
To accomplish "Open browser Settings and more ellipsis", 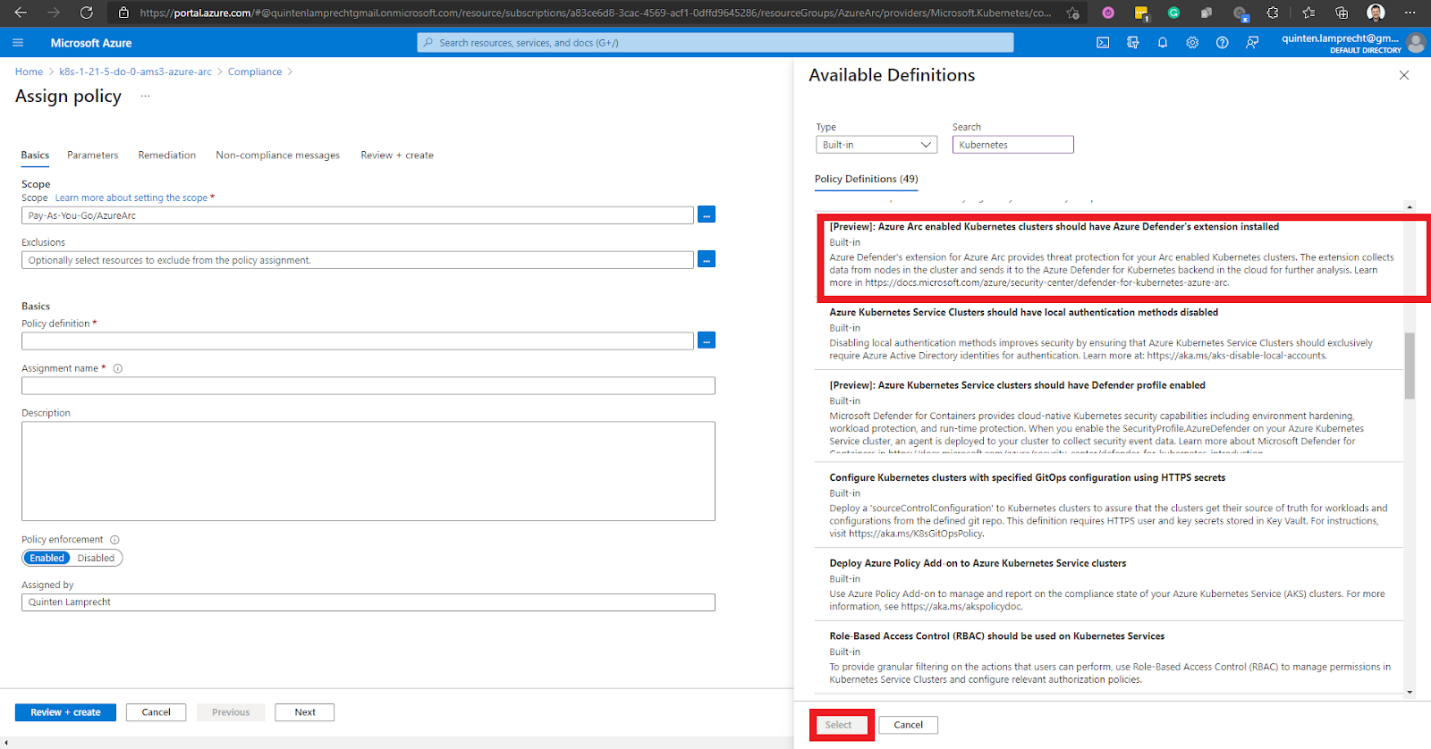I will (x=1411, y=13).
